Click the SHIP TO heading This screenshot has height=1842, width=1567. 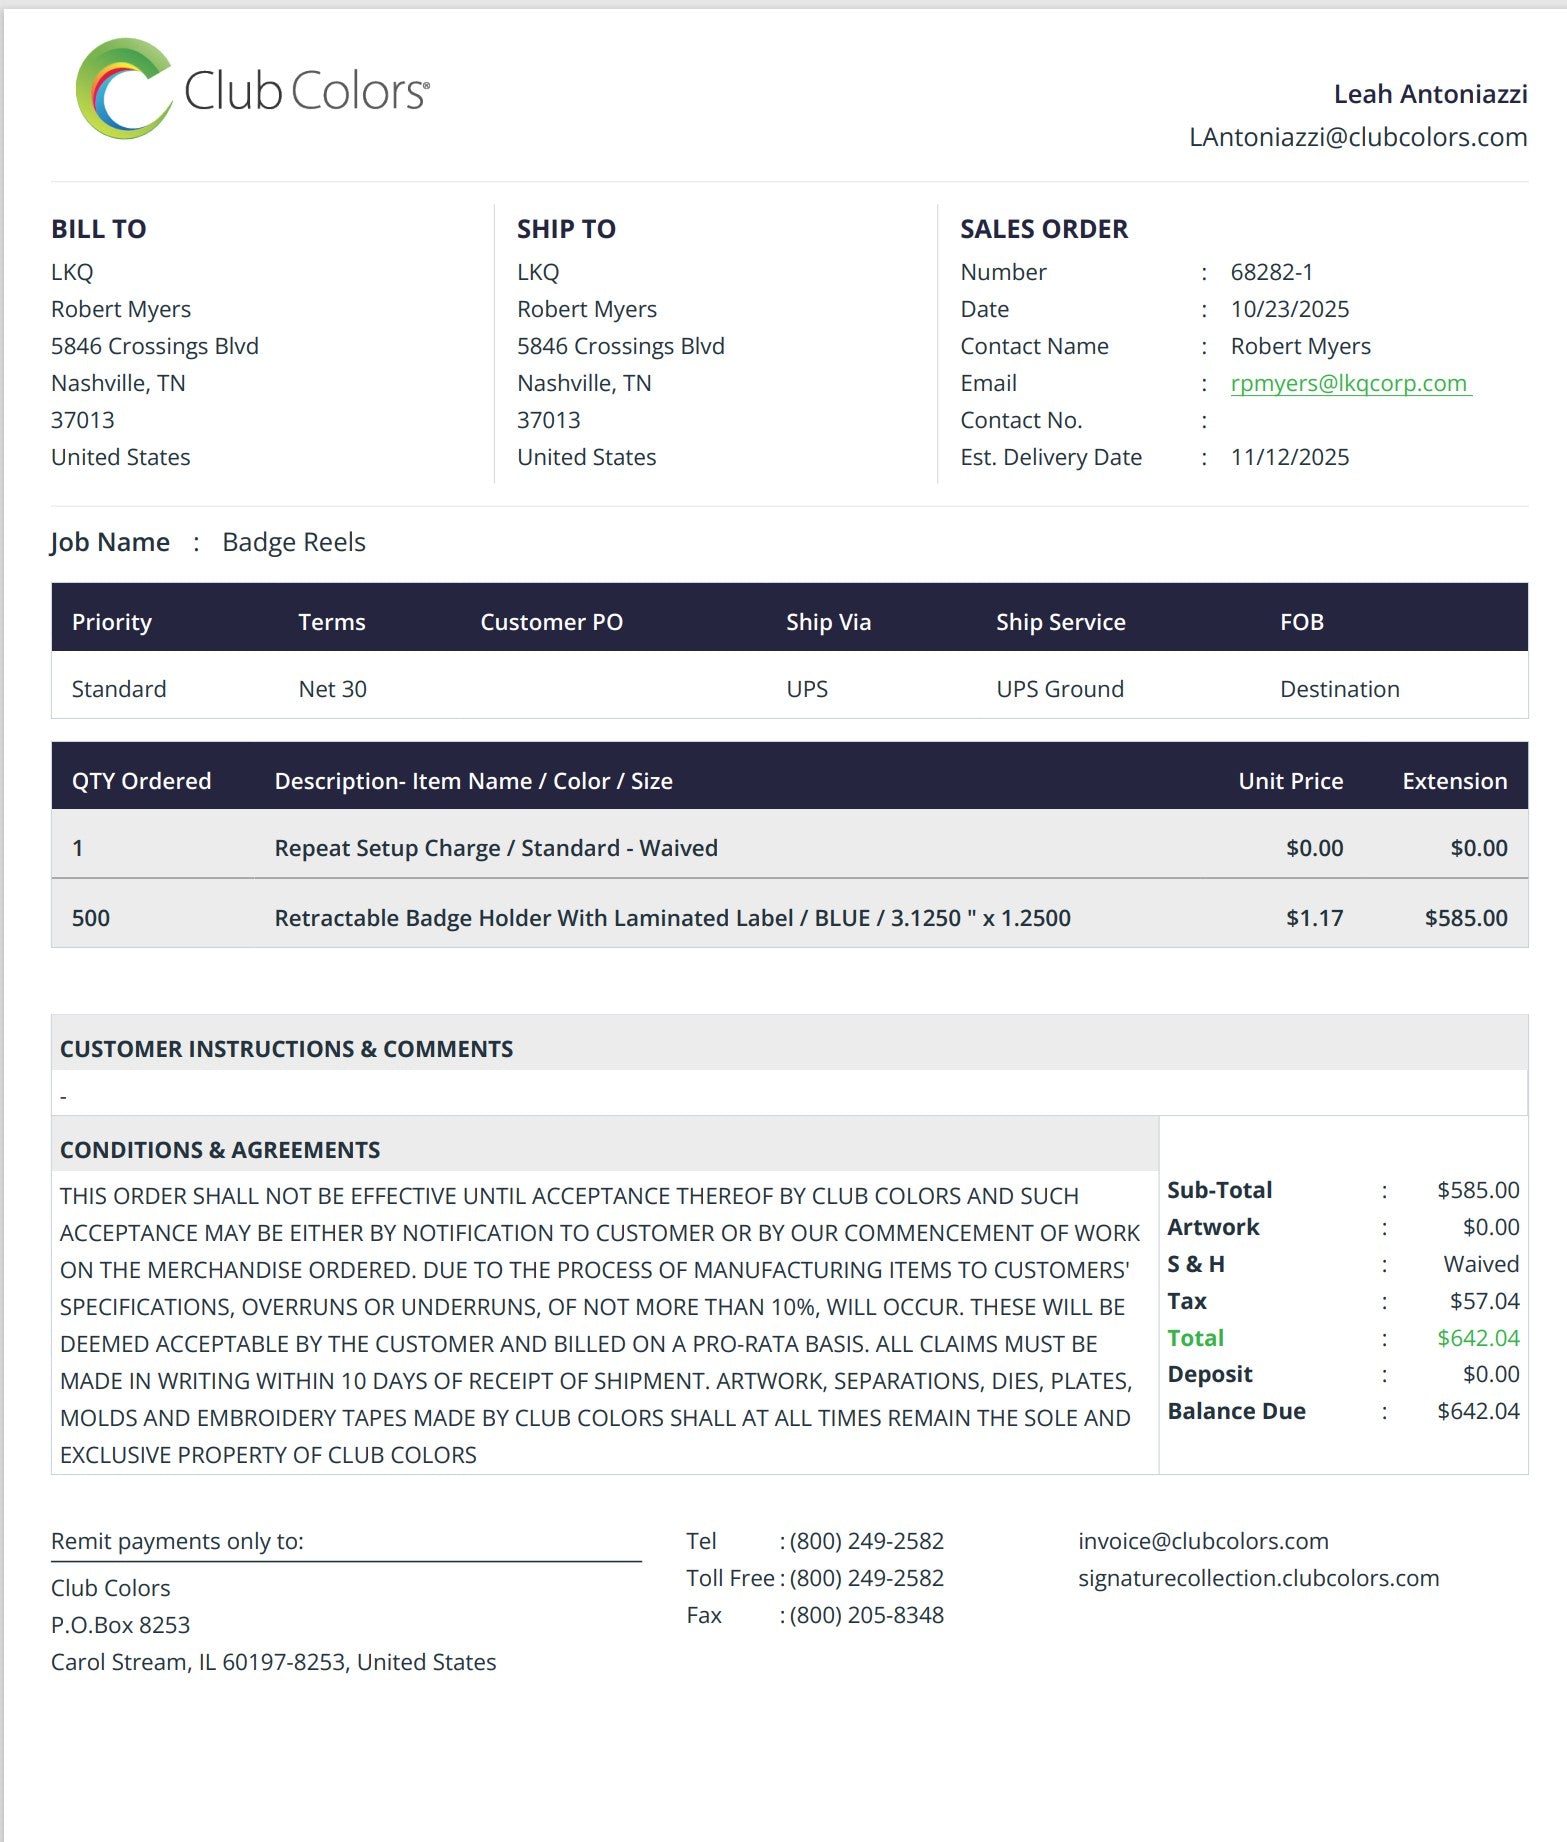[x=566, y=229]
